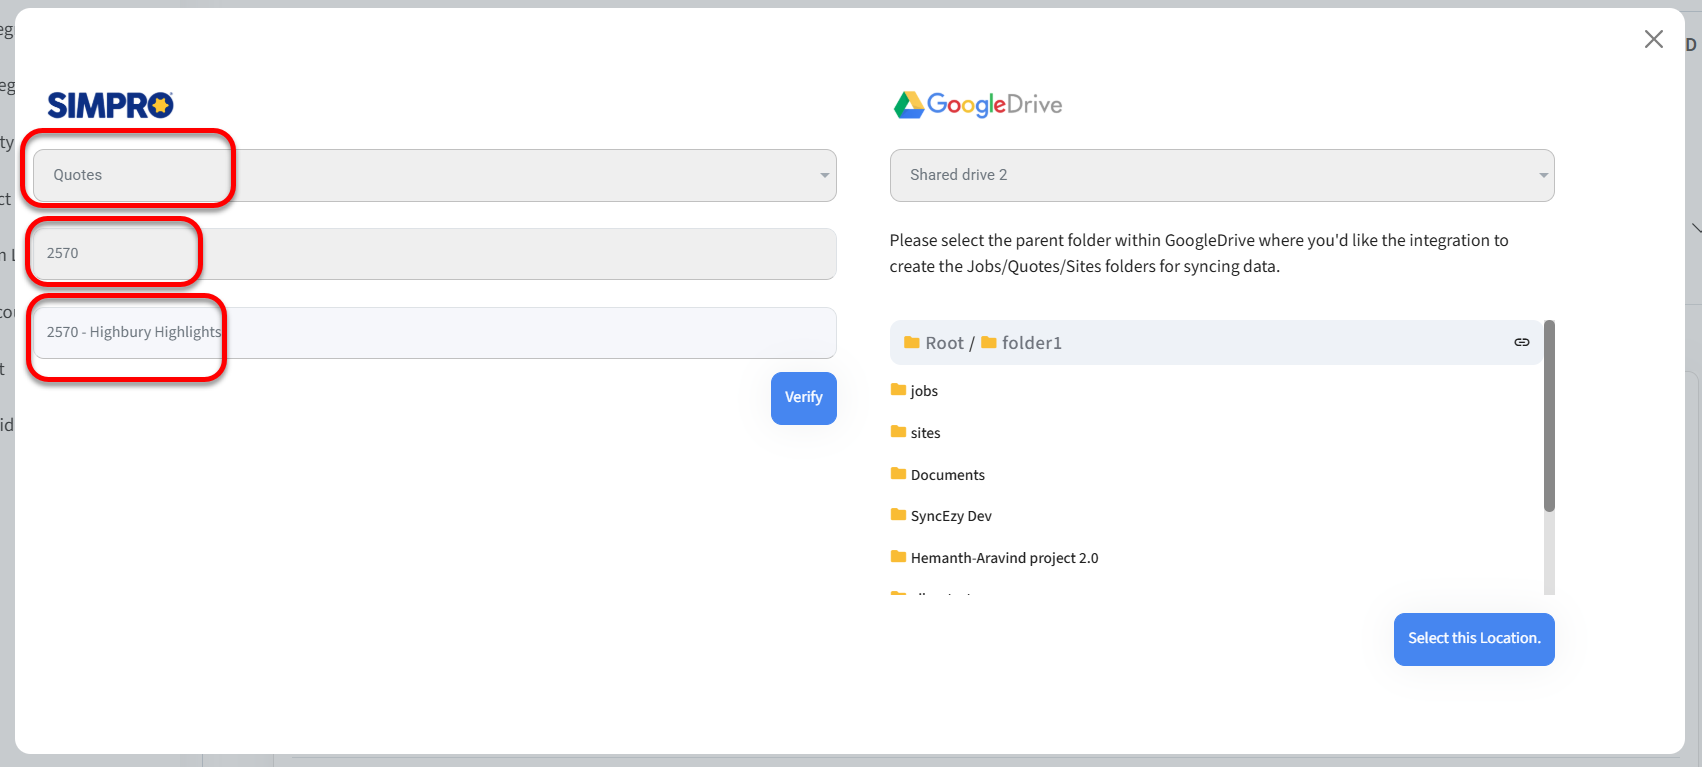
Task: Select the folder1 breadcrumb label
Action: click(1031, 343)
